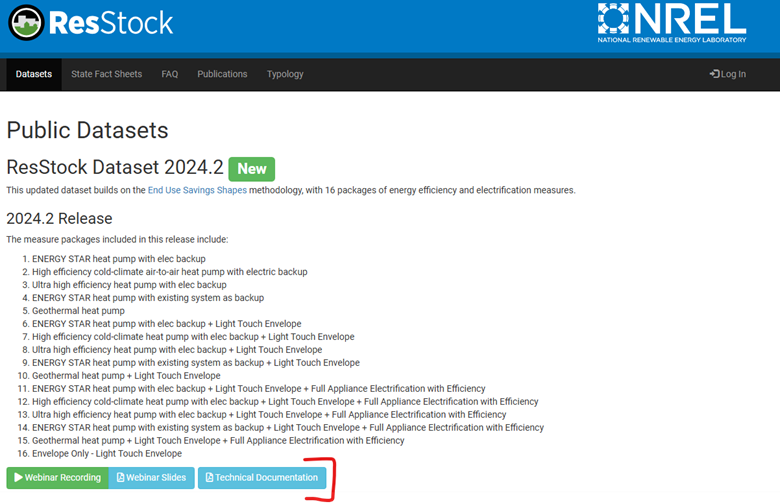The image size is (780, 504).
Task: Click the 2024.2 Release subheading
Action: click(x=59, y=218)
